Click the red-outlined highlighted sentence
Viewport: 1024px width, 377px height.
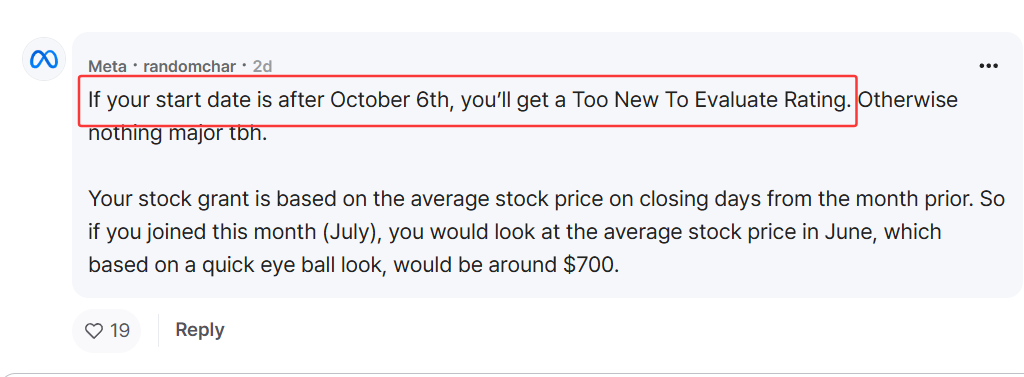point(468,101)
